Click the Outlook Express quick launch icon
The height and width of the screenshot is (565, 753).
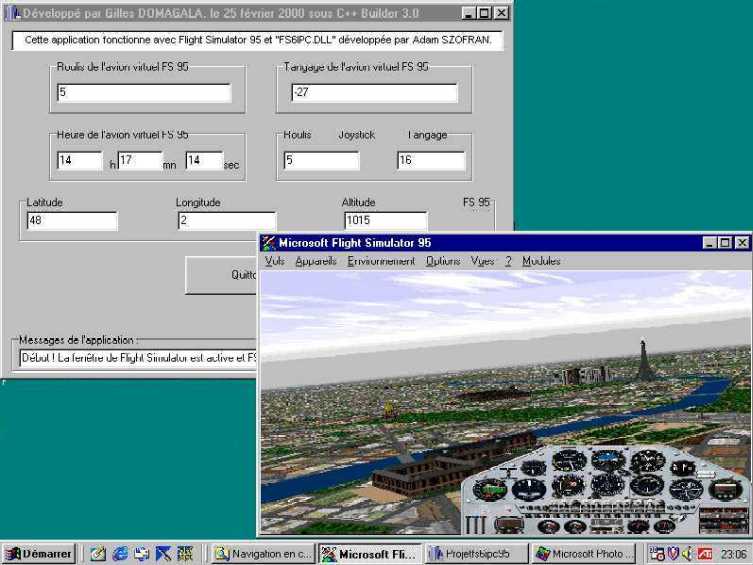142,553
